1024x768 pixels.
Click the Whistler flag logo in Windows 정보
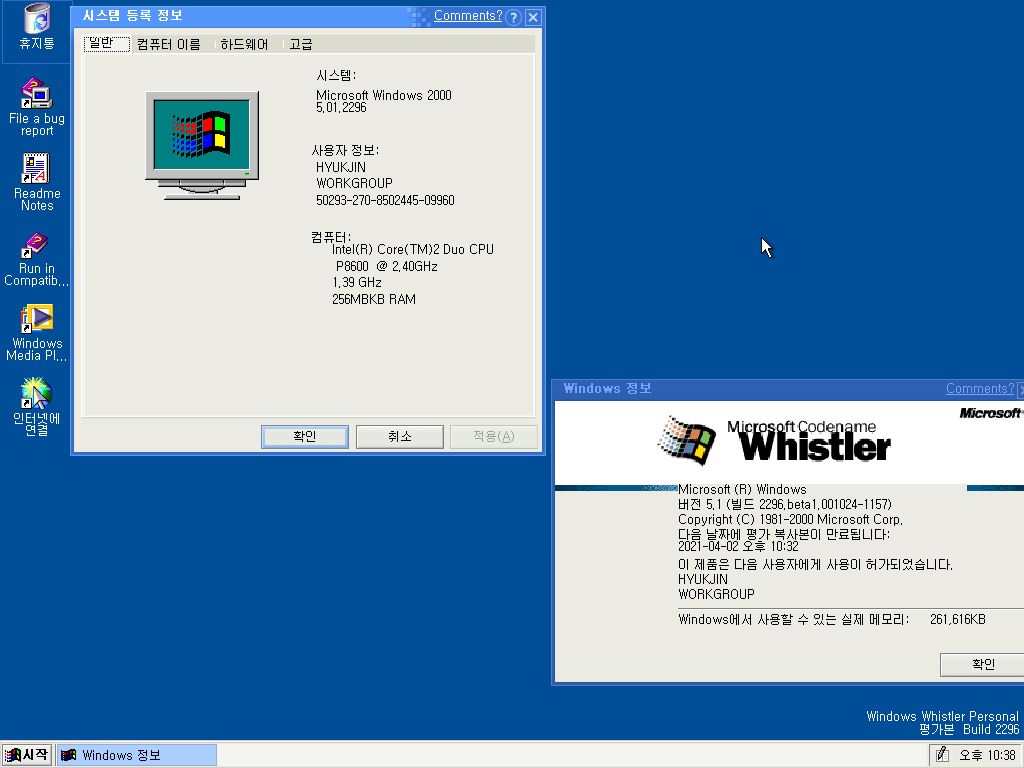pyautogui.click(x=686, y=441)
